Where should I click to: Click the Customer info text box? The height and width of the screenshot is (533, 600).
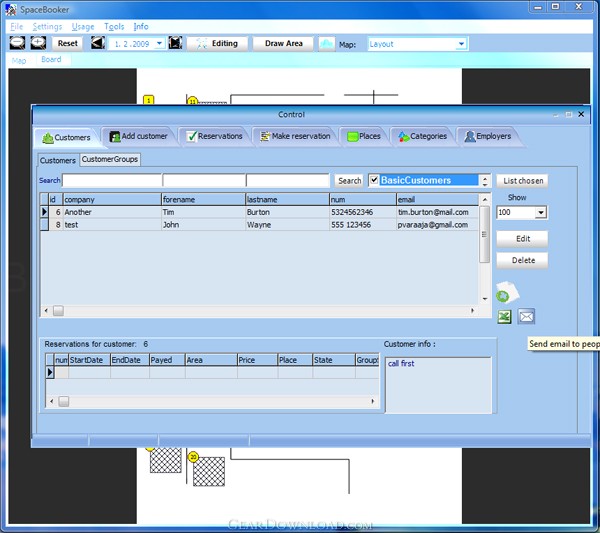(x=438, y=385)
